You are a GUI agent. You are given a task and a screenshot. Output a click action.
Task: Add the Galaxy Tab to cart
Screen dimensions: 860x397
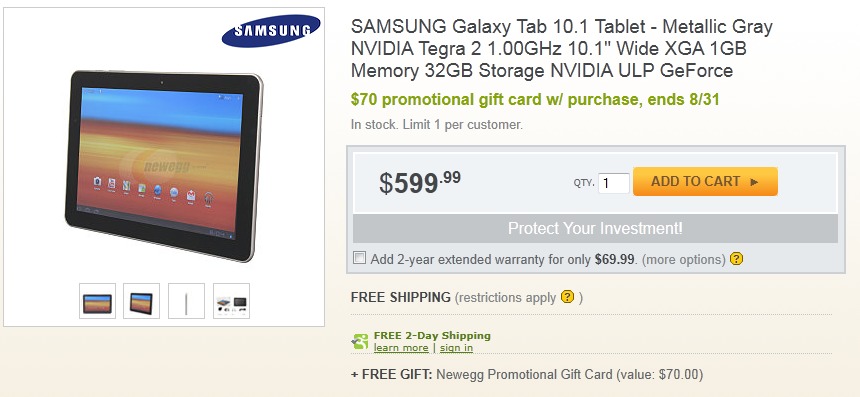(x=705, y=182)
